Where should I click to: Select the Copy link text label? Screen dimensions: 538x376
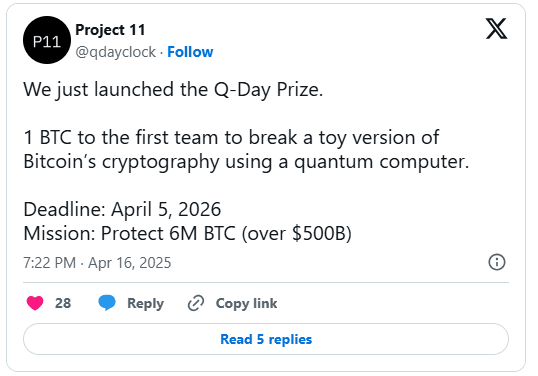246,303
